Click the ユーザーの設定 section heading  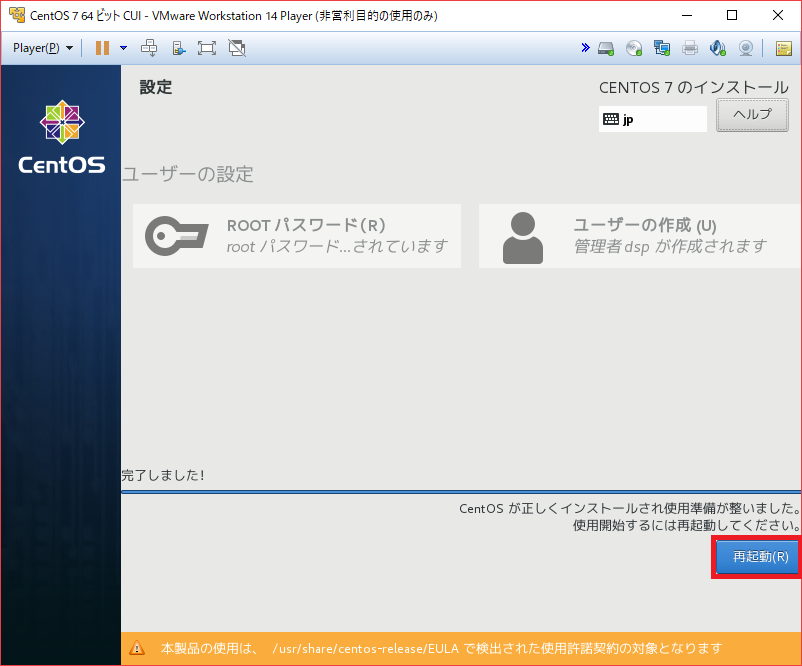click(x=187, y=174)
